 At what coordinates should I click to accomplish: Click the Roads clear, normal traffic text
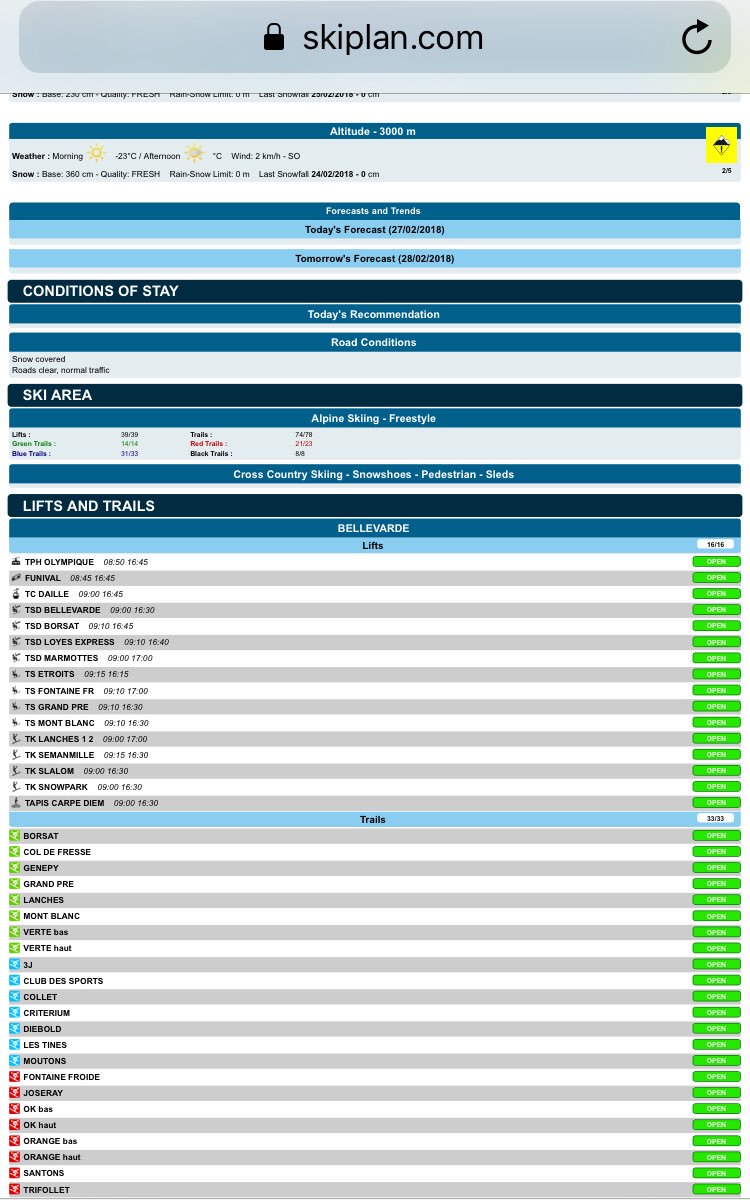click(61, 370)
